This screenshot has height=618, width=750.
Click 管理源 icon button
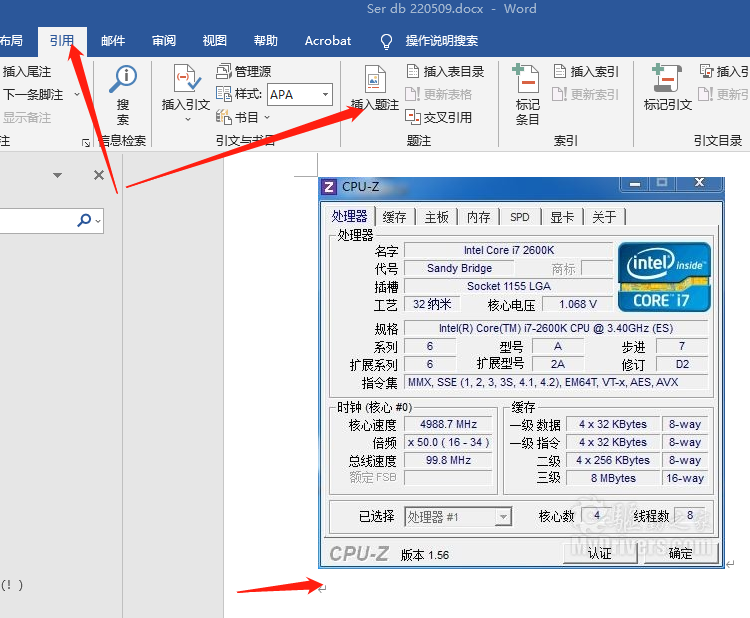[243, 71]
